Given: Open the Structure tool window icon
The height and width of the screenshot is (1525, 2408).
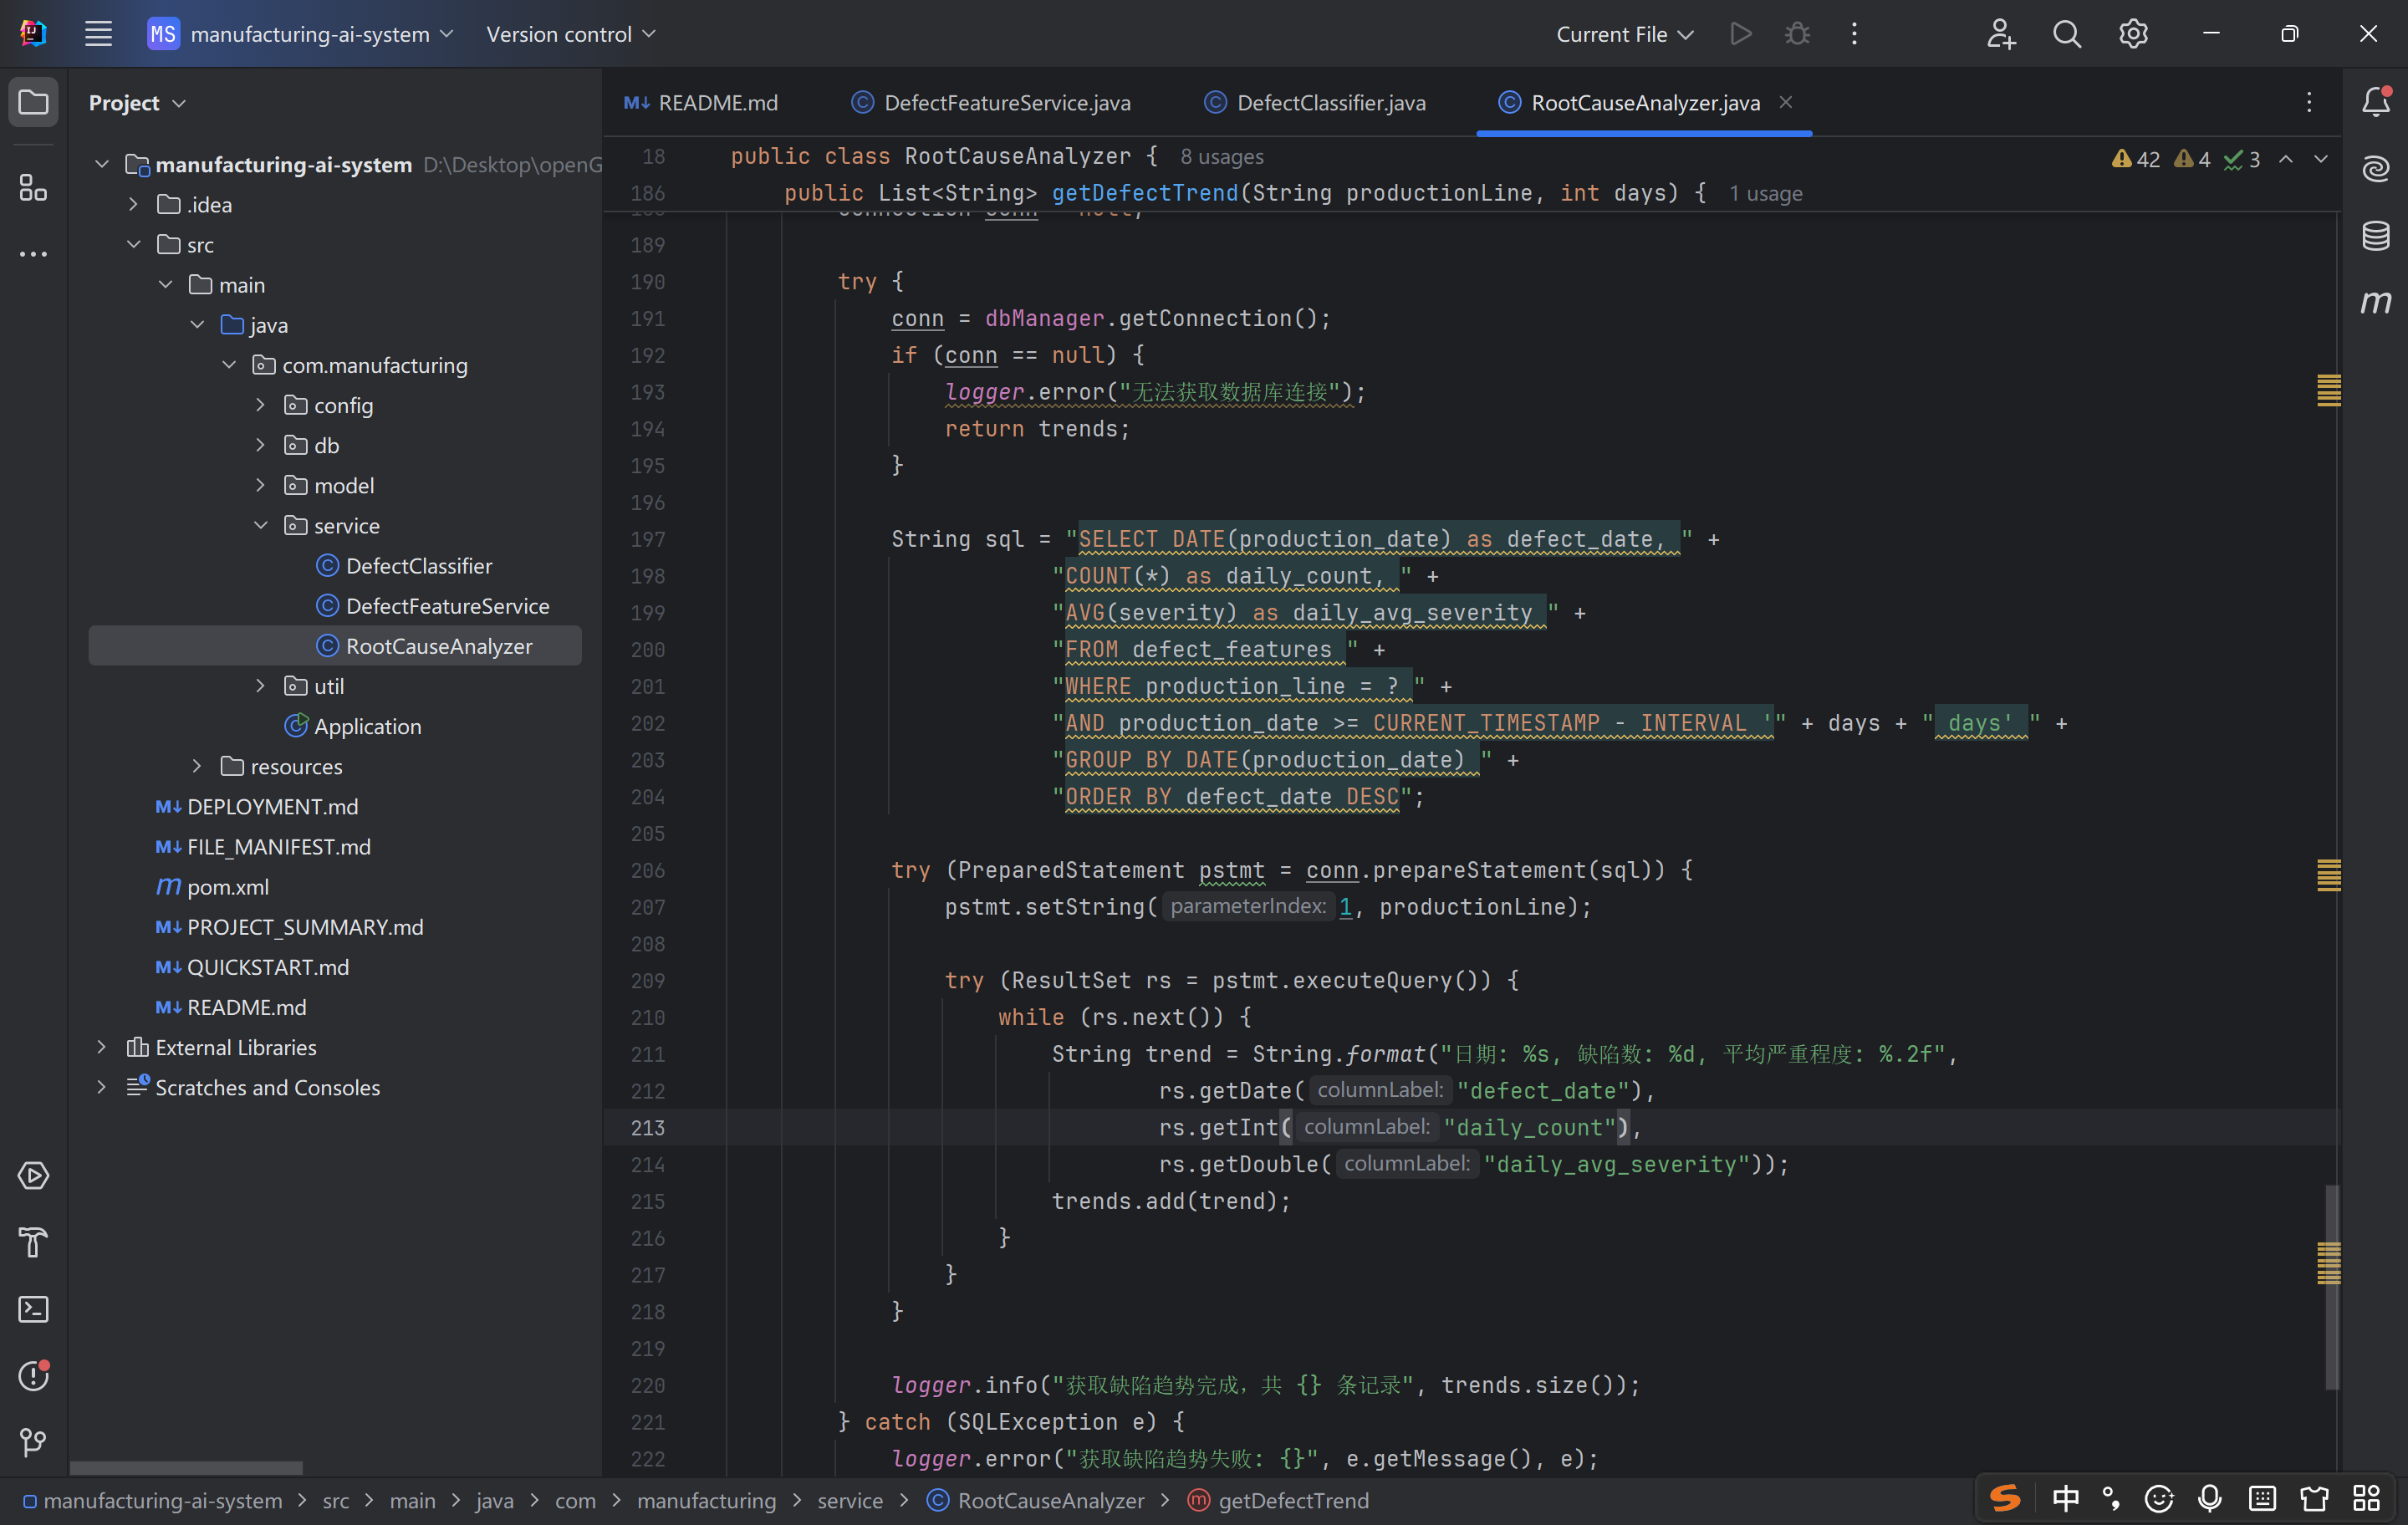Looking at the screenshot, I should click(33, 187).
